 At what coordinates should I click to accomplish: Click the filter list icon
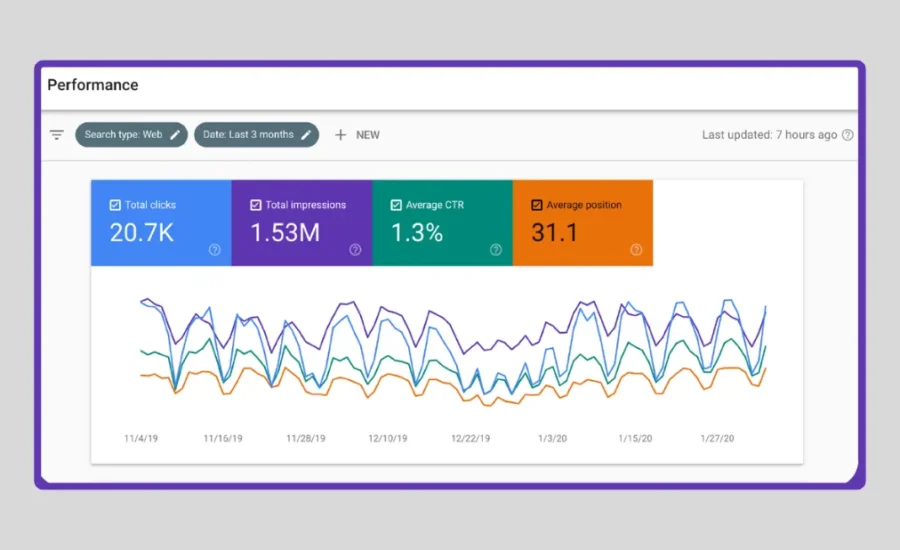(x=57, y=135)
